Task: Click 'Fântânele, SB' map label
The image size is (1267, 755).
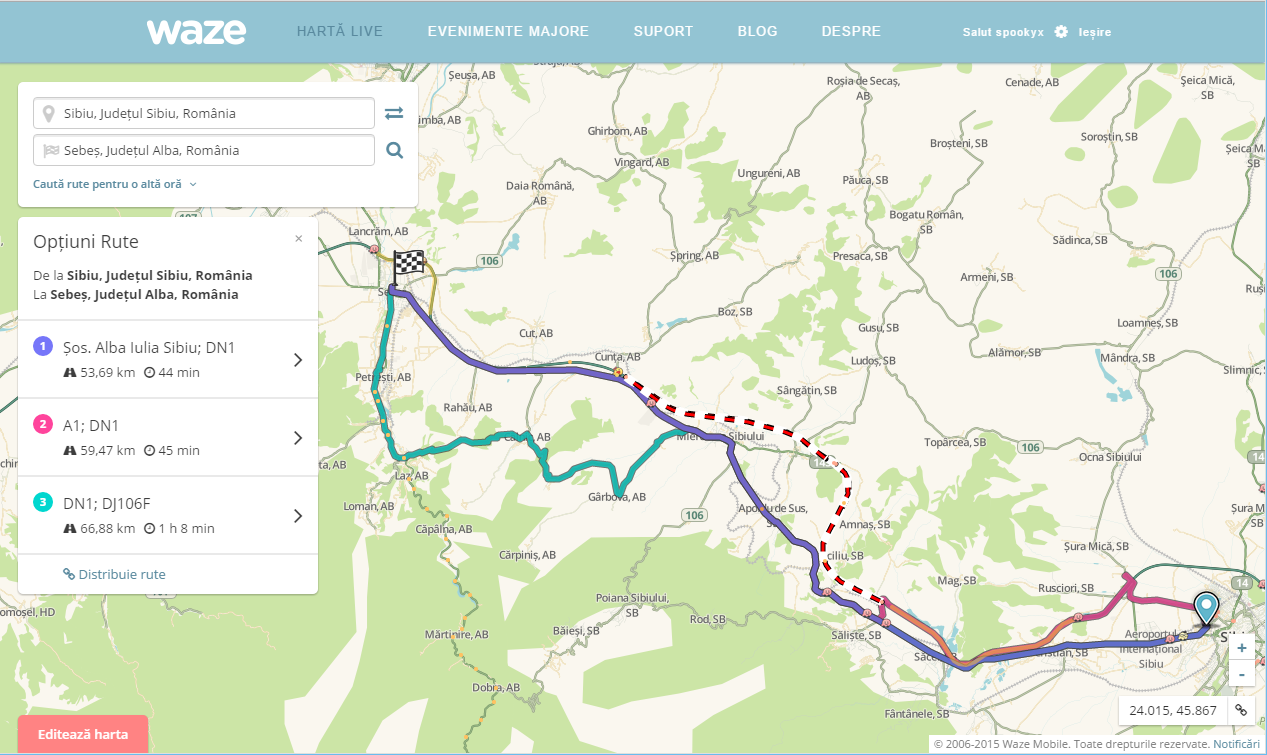Action: point(916,715)
